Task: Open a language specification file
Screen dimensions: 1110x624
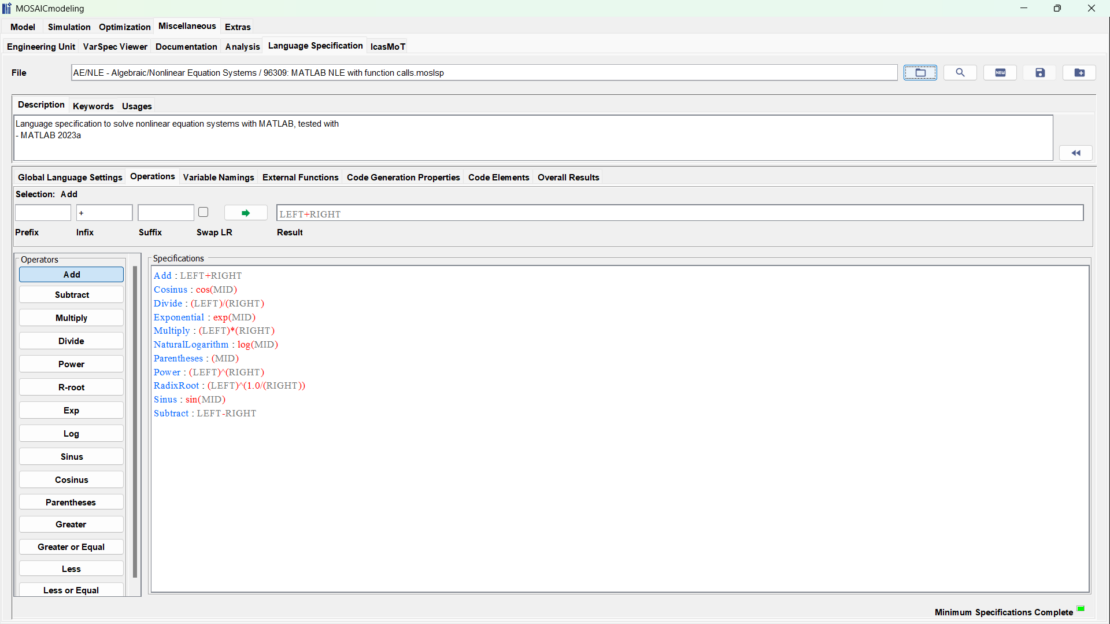Action: pyautogui.click(x=920, y=72)
